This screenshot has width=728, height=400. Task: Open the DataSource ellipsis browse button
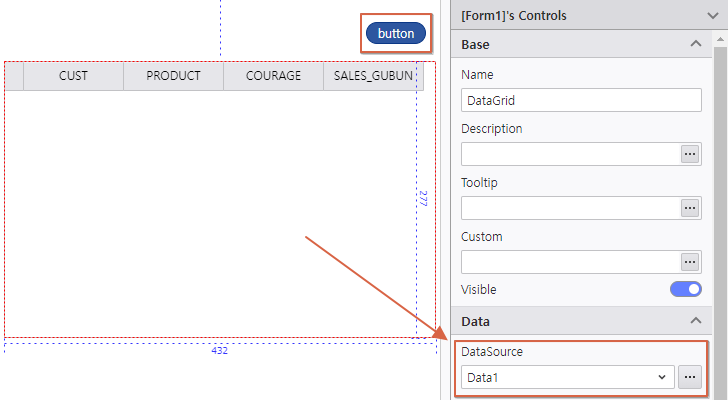(690, 377)
